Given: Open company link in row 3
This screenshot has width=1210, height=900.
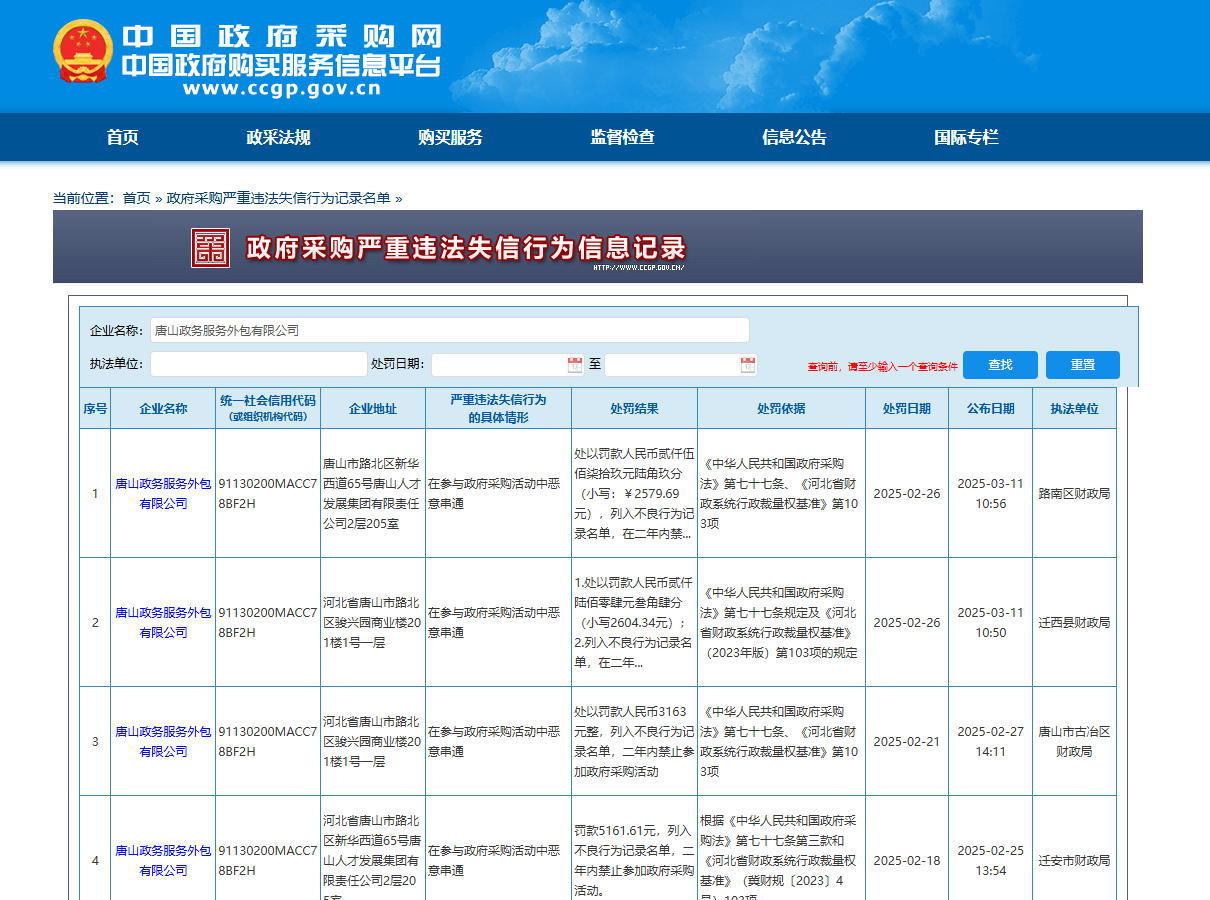Looking at the screenshot, I should (163, 741).
